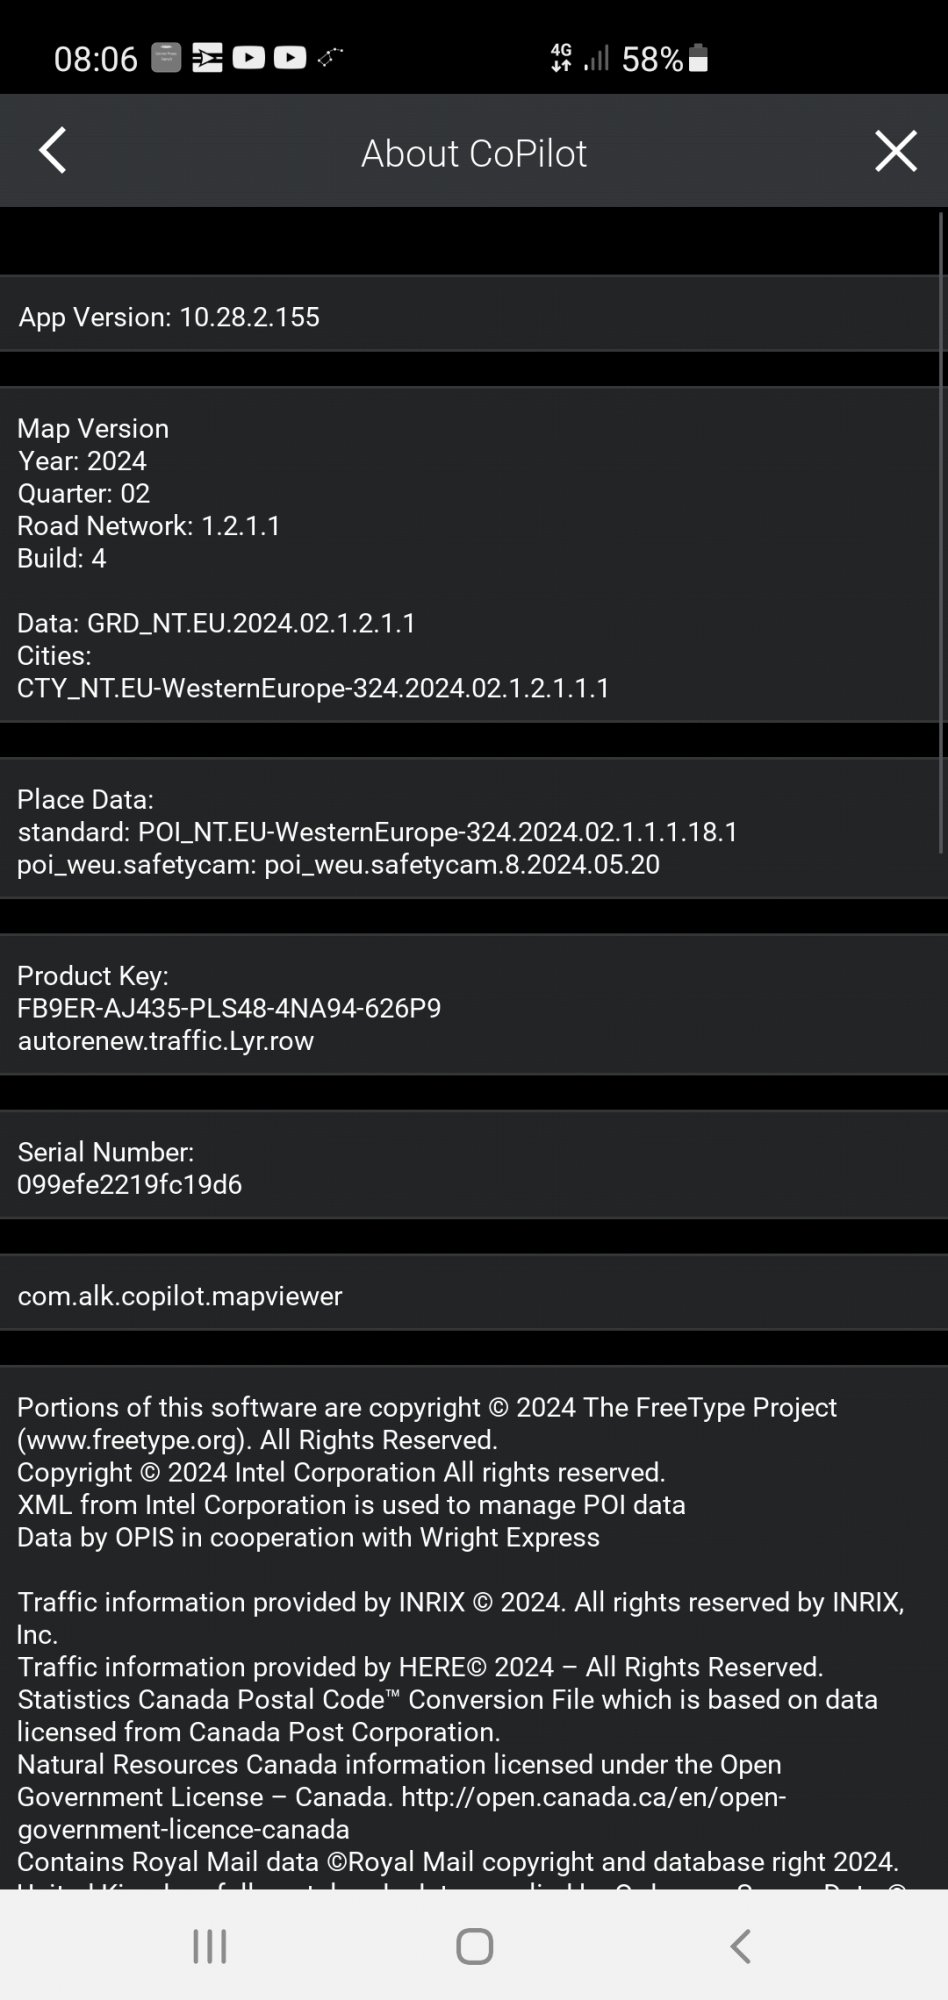Tap the back arrow in About CoPilot header
This screenshot has height=2000, width=948.
(52, 151)
